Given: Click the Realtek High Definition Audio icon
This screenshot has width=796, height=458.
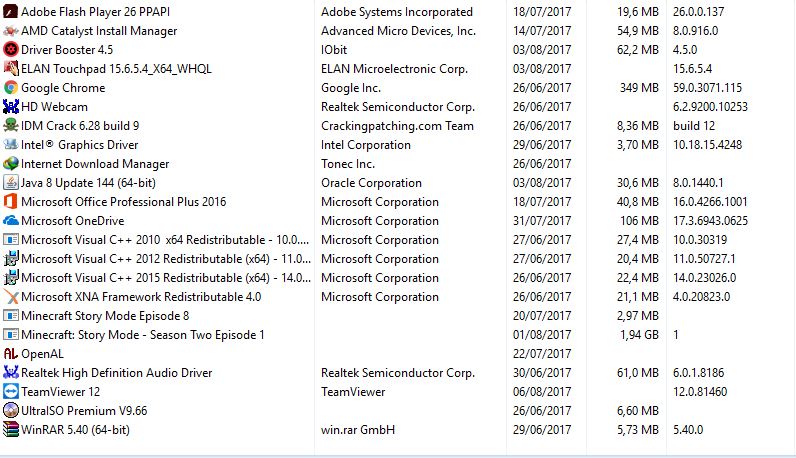Looking at the screenshot, I should tap(11, 373).
